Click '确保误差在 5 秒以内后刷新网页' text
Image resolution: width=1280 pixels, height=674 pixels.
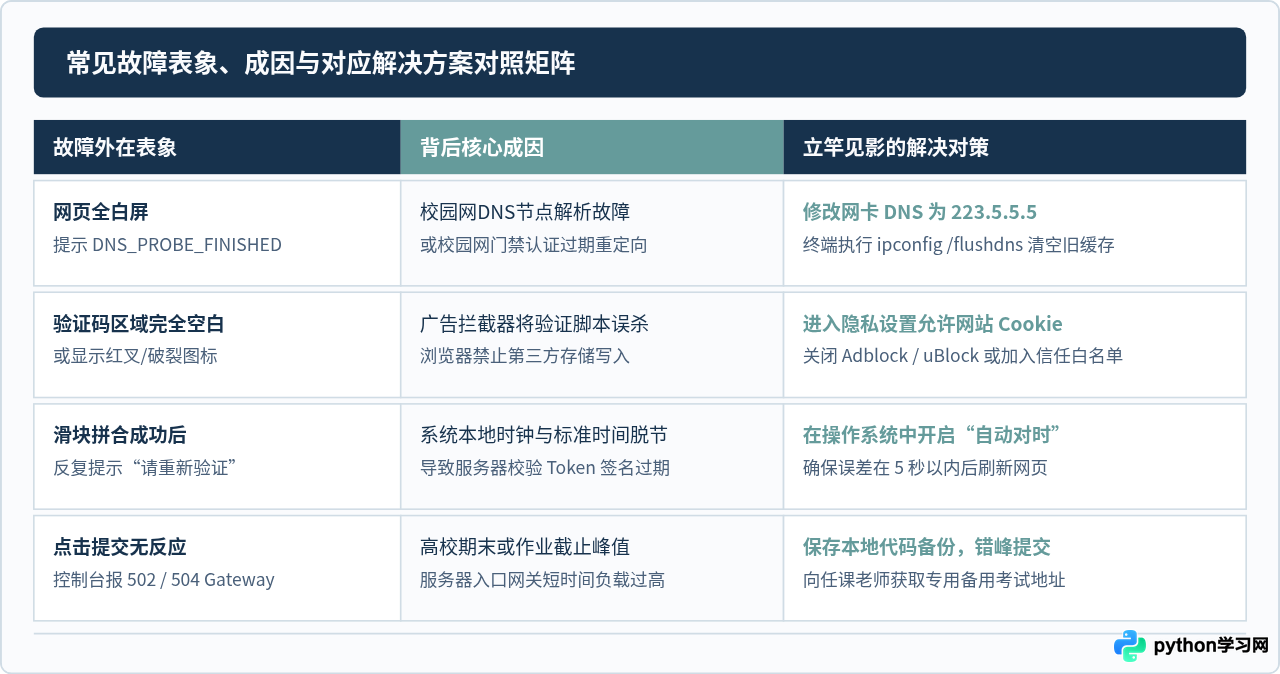pyautogui.click(x=926, y=468)
